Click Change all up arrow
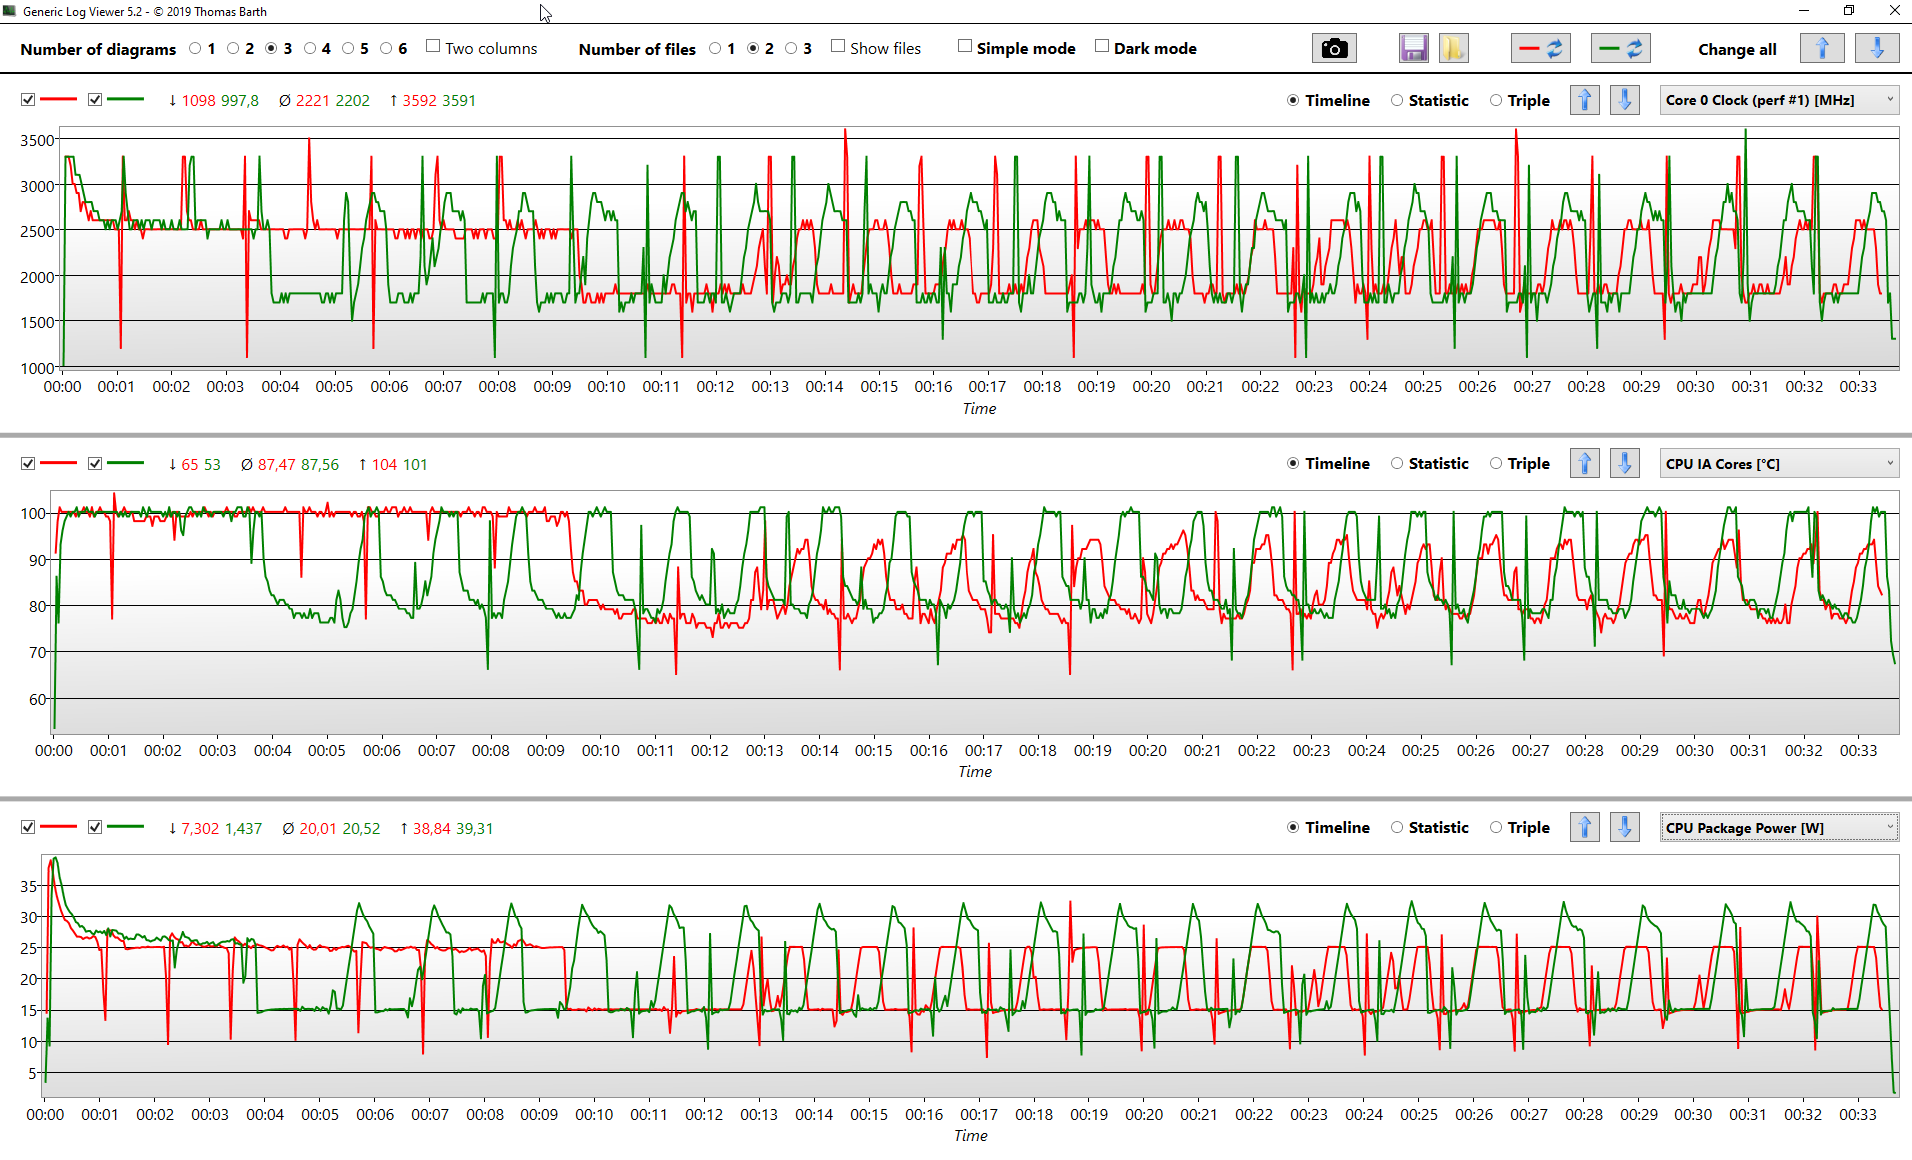This screenshot has width=1912, height=1160. [x=1821, y=49]
